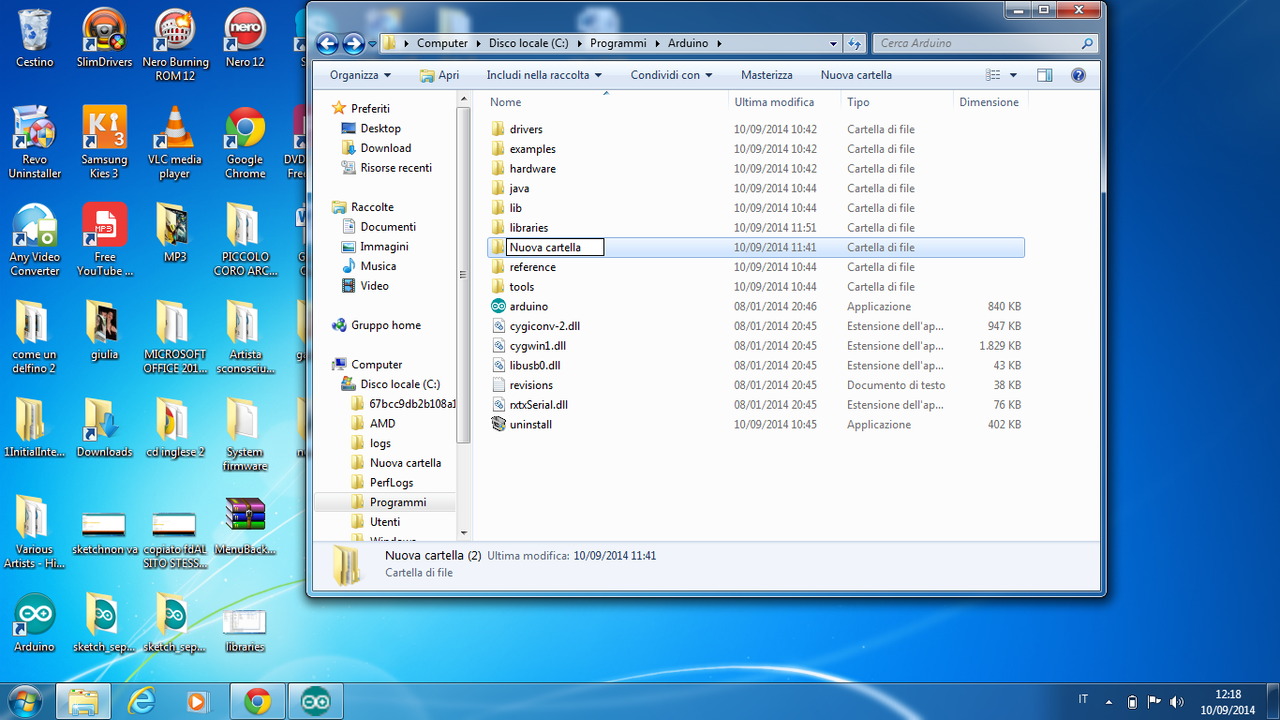Viewport: 1280px width, 720px height.
Task: Open MenuBack WinRAR archive on desktop
Action: [245, 526]
